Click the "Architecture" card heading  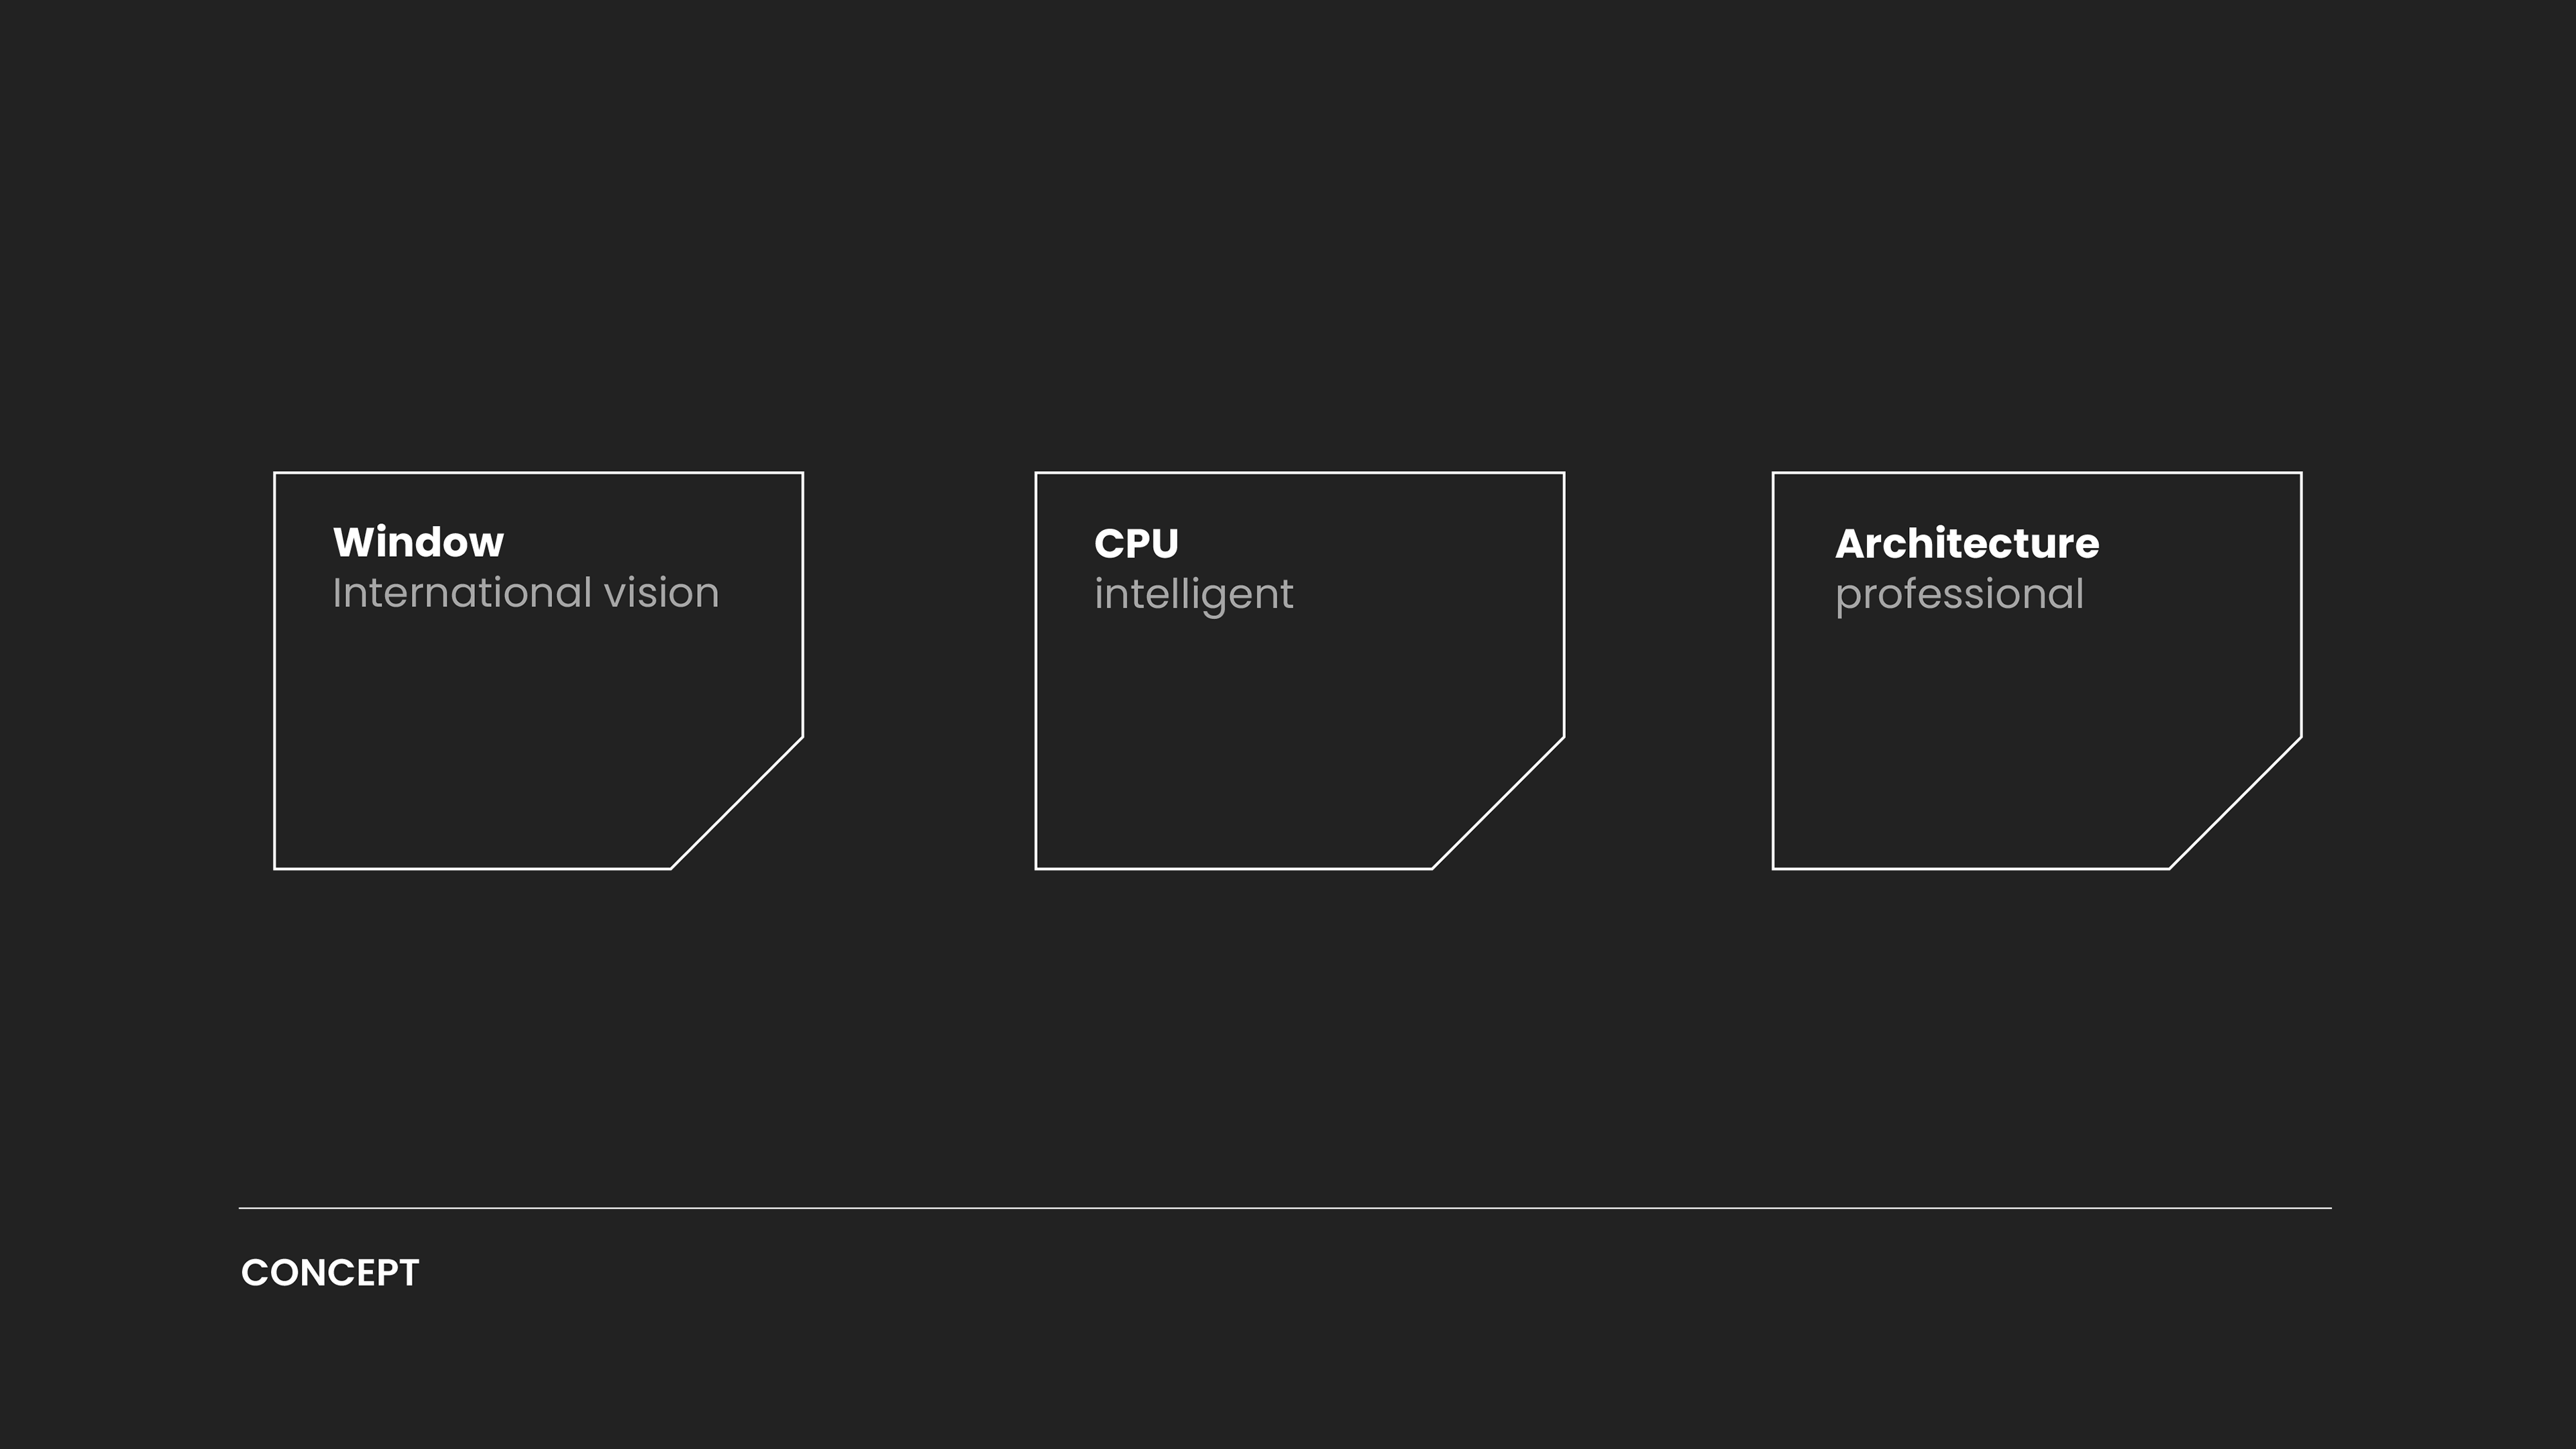(x=1966, y=544)
